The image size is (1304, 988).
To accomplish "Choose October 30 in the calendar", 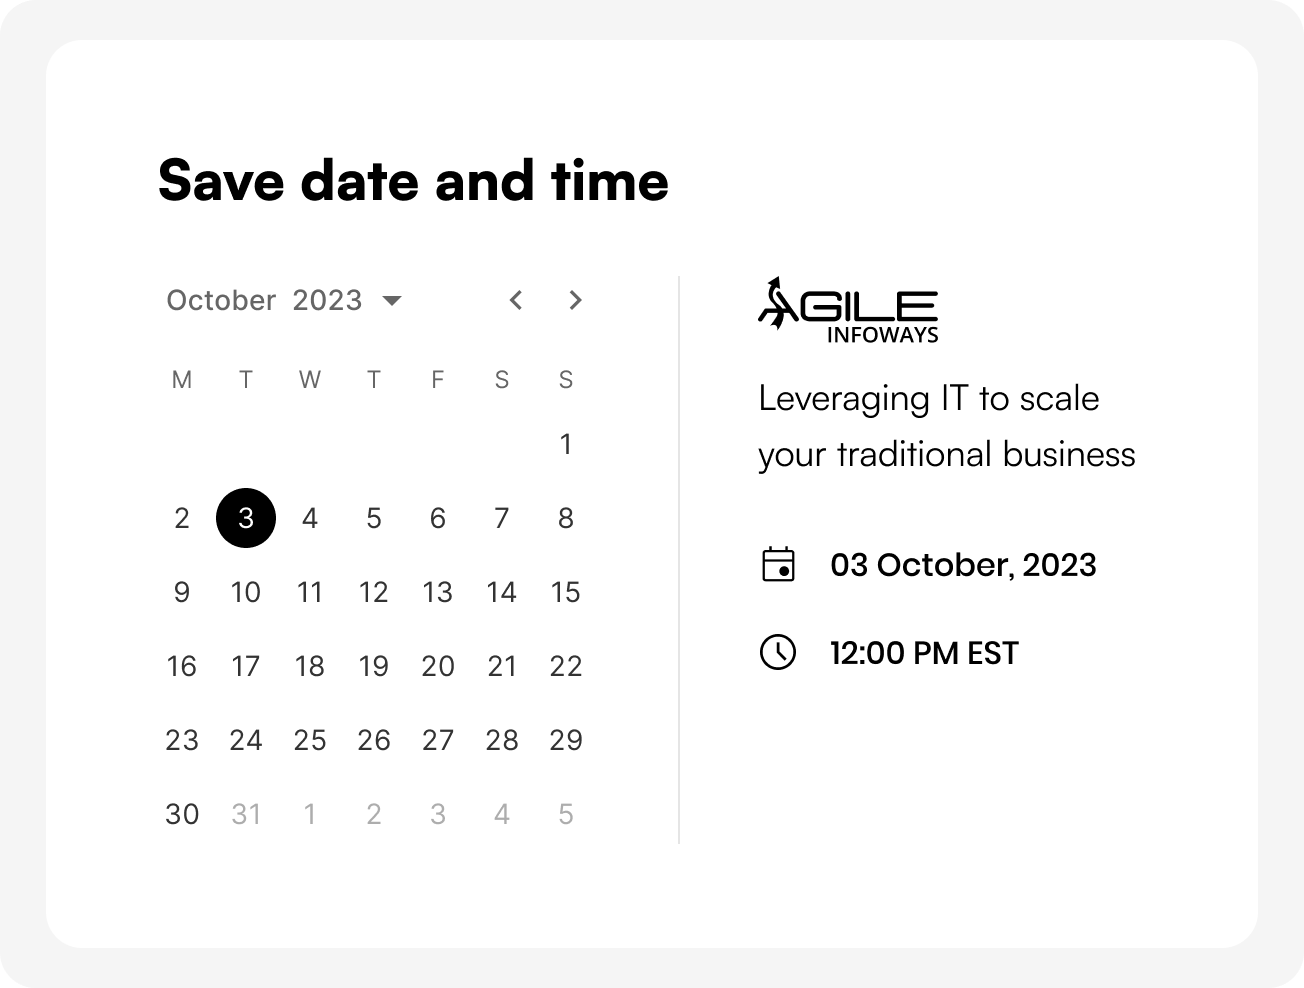I will 182,814.
